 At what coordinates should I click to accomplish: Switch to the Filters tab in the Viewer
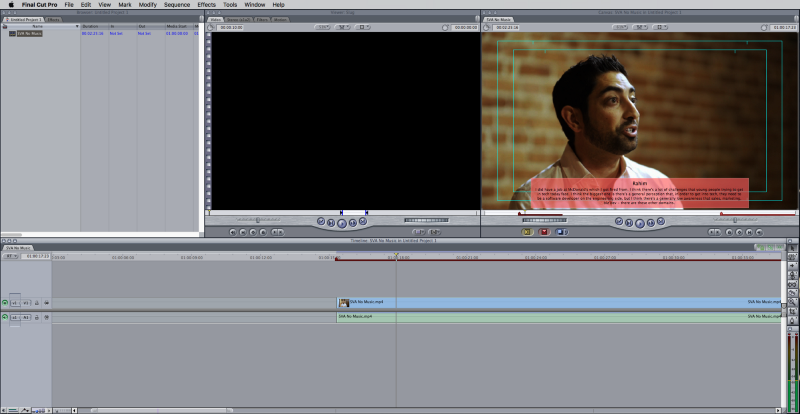[x=262, y=19]
